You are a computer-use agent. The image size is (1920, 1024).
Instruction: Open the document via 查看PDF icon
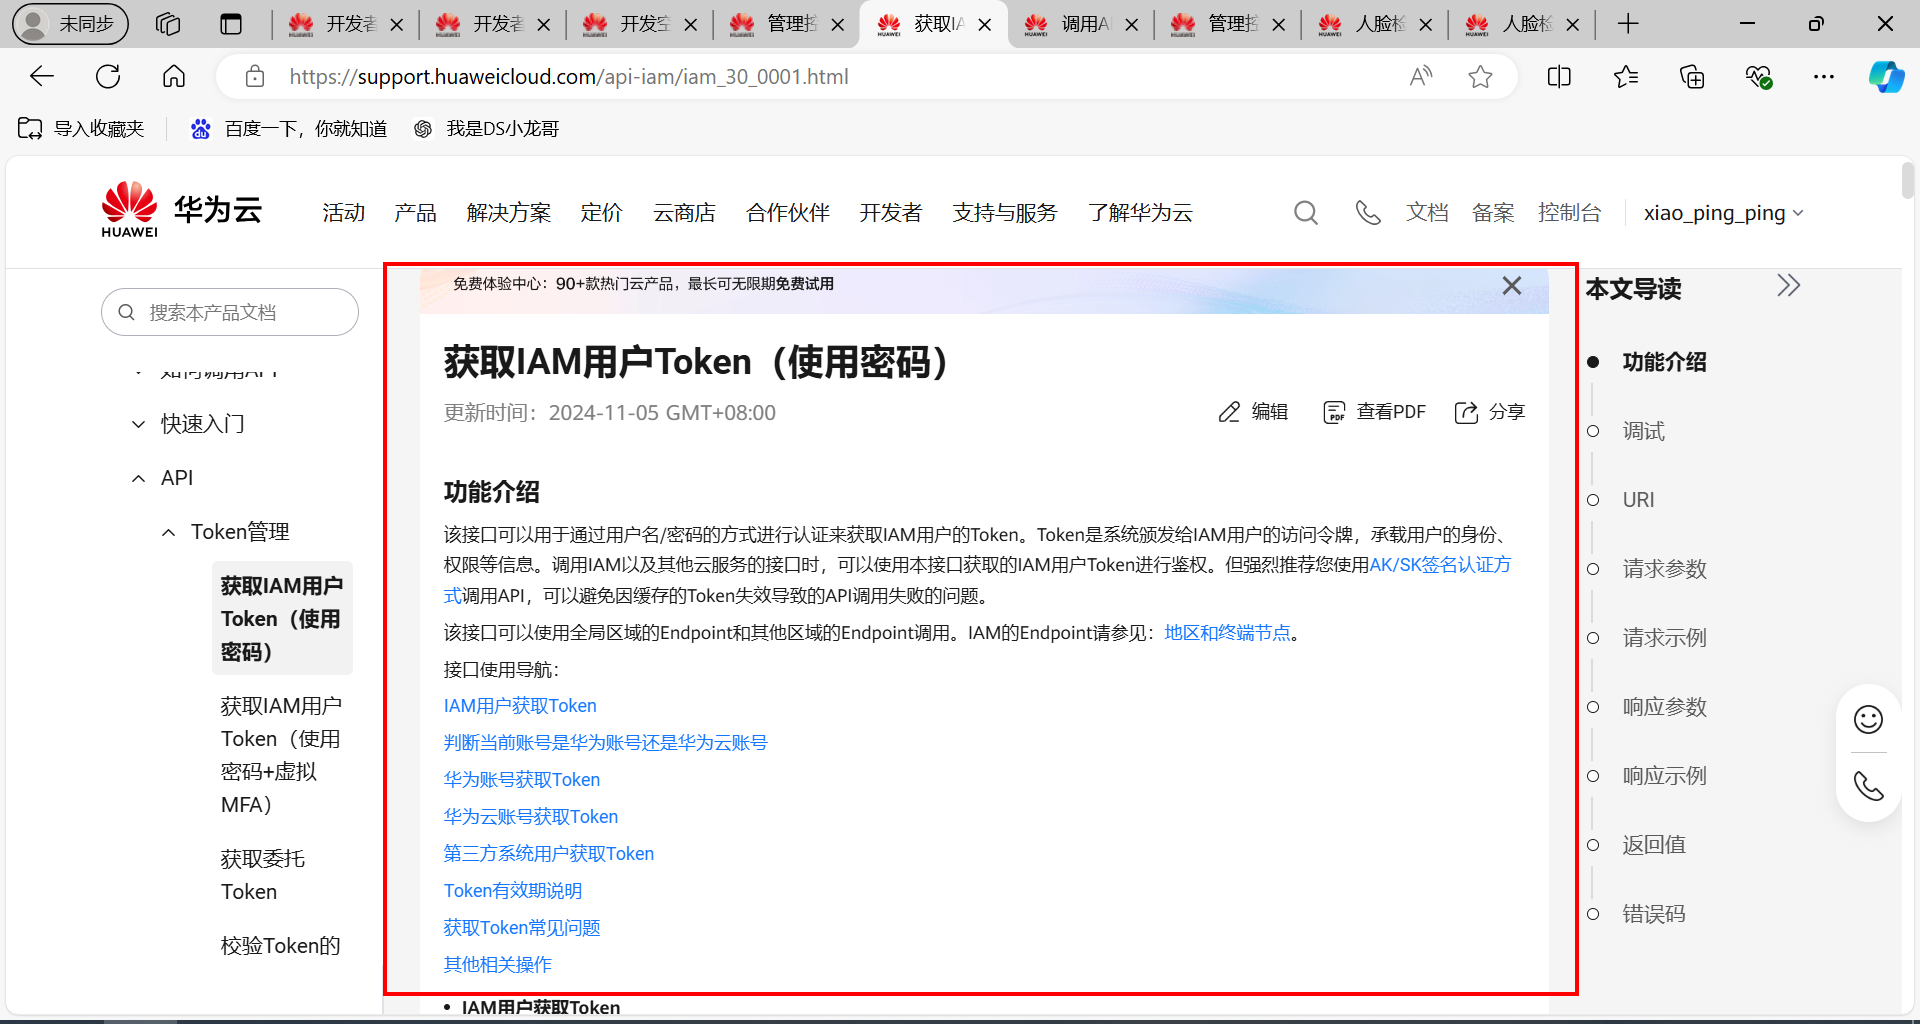pyautogui.click(x=1335, y=411)
